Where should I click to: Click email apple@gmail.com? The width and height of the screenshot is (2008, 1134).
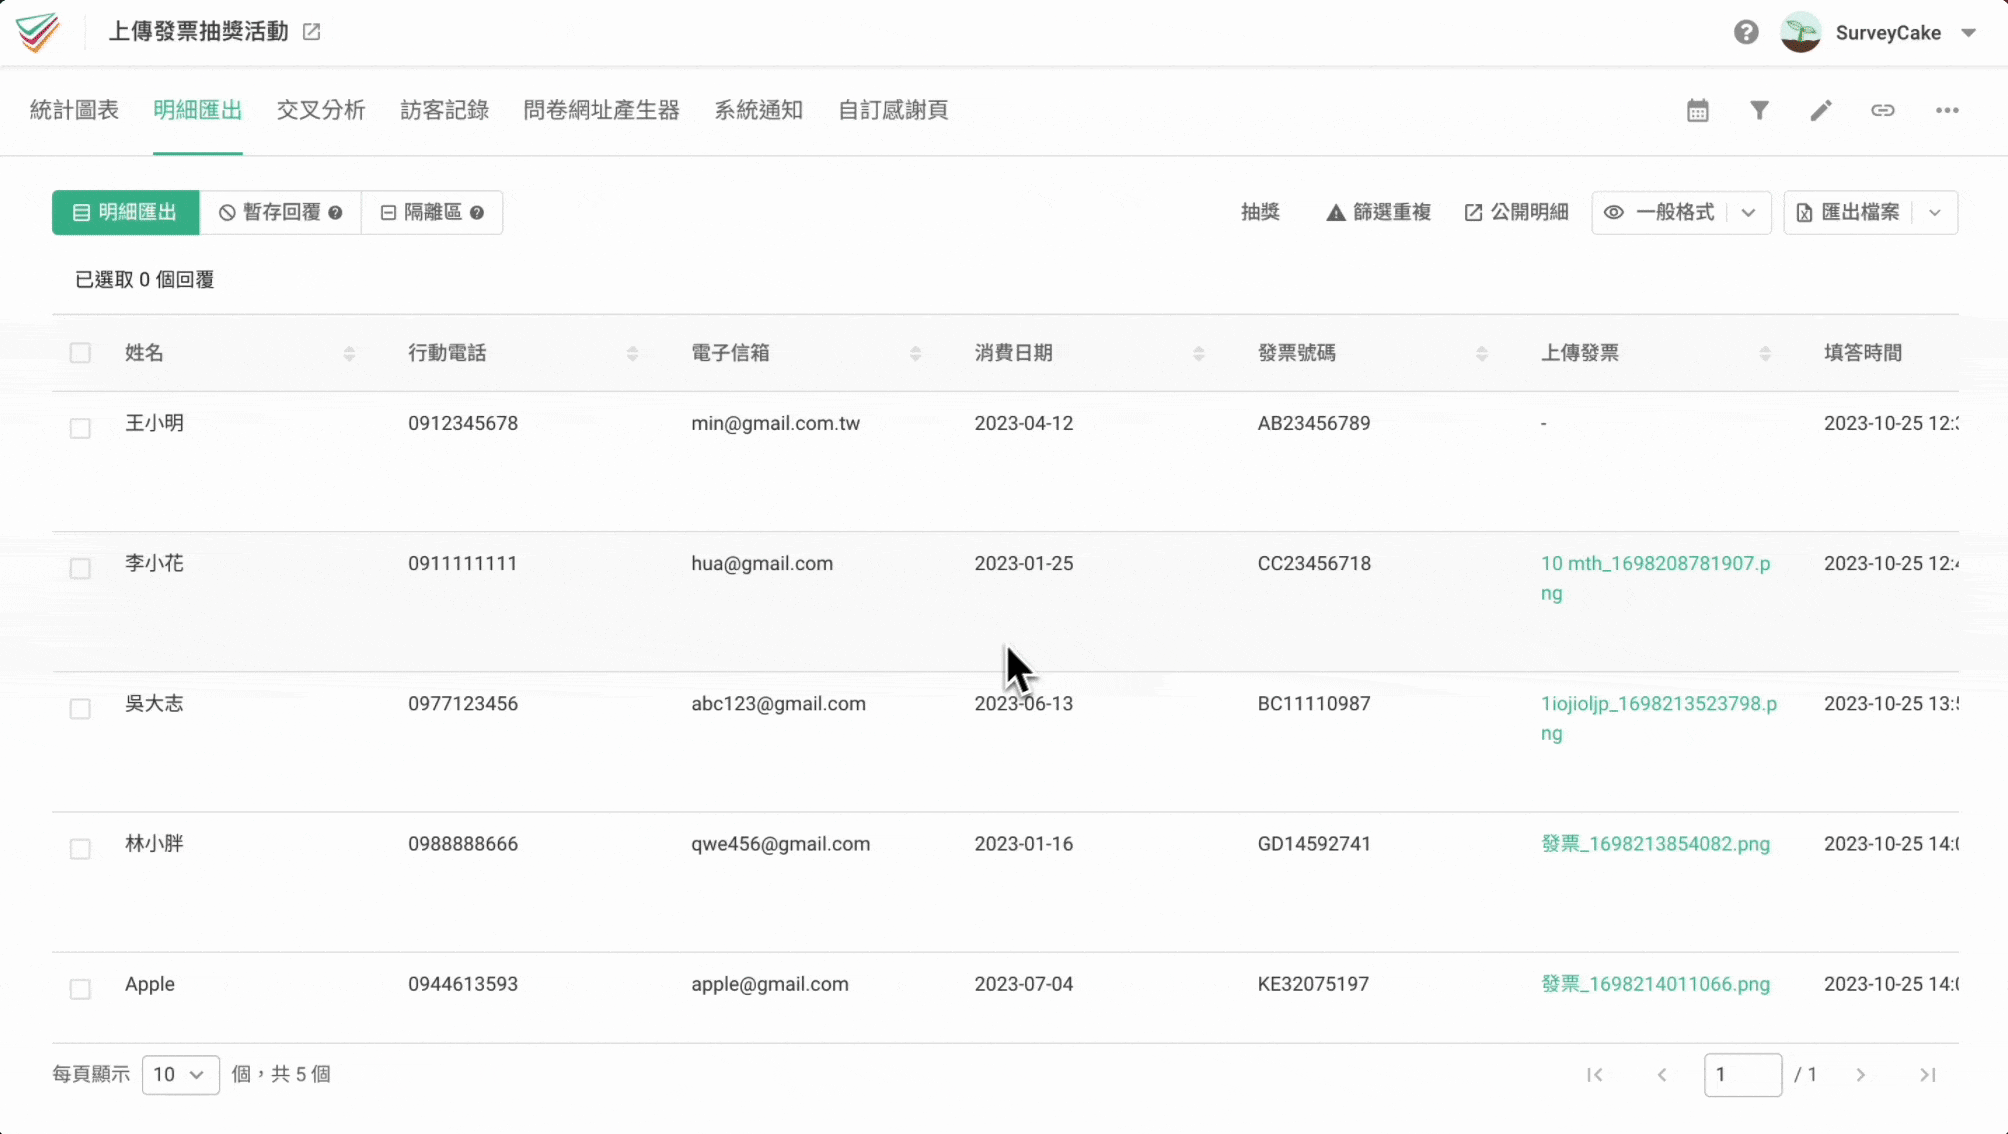(769, 984)
